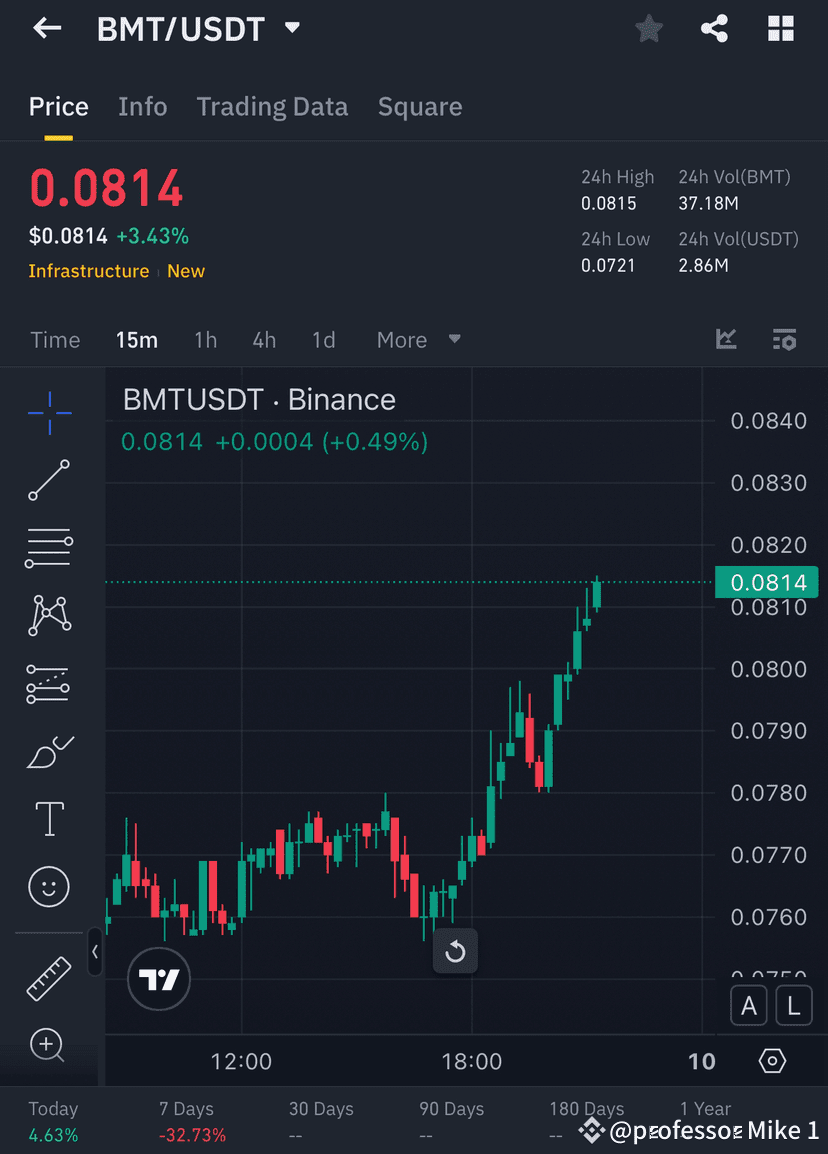Open the emoji sticker tool

tap(49, 887)
